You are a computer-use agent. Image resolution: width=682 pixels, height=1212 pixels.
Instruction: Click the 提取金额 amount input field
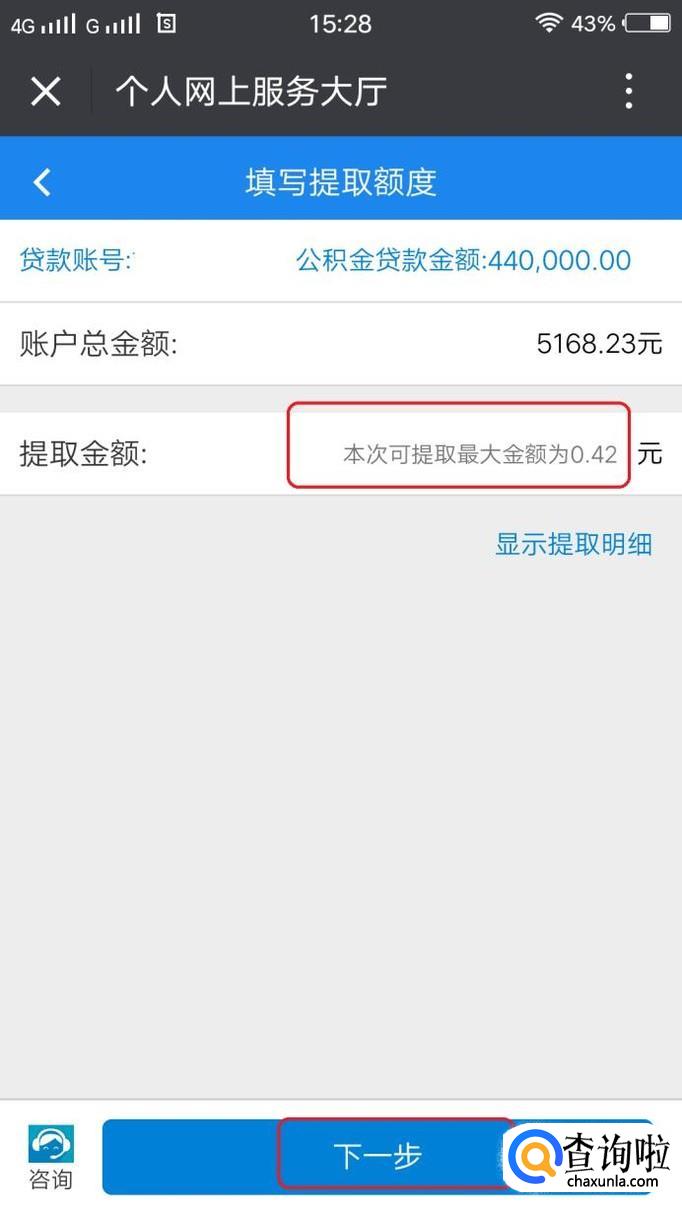[x=459, y=455]
